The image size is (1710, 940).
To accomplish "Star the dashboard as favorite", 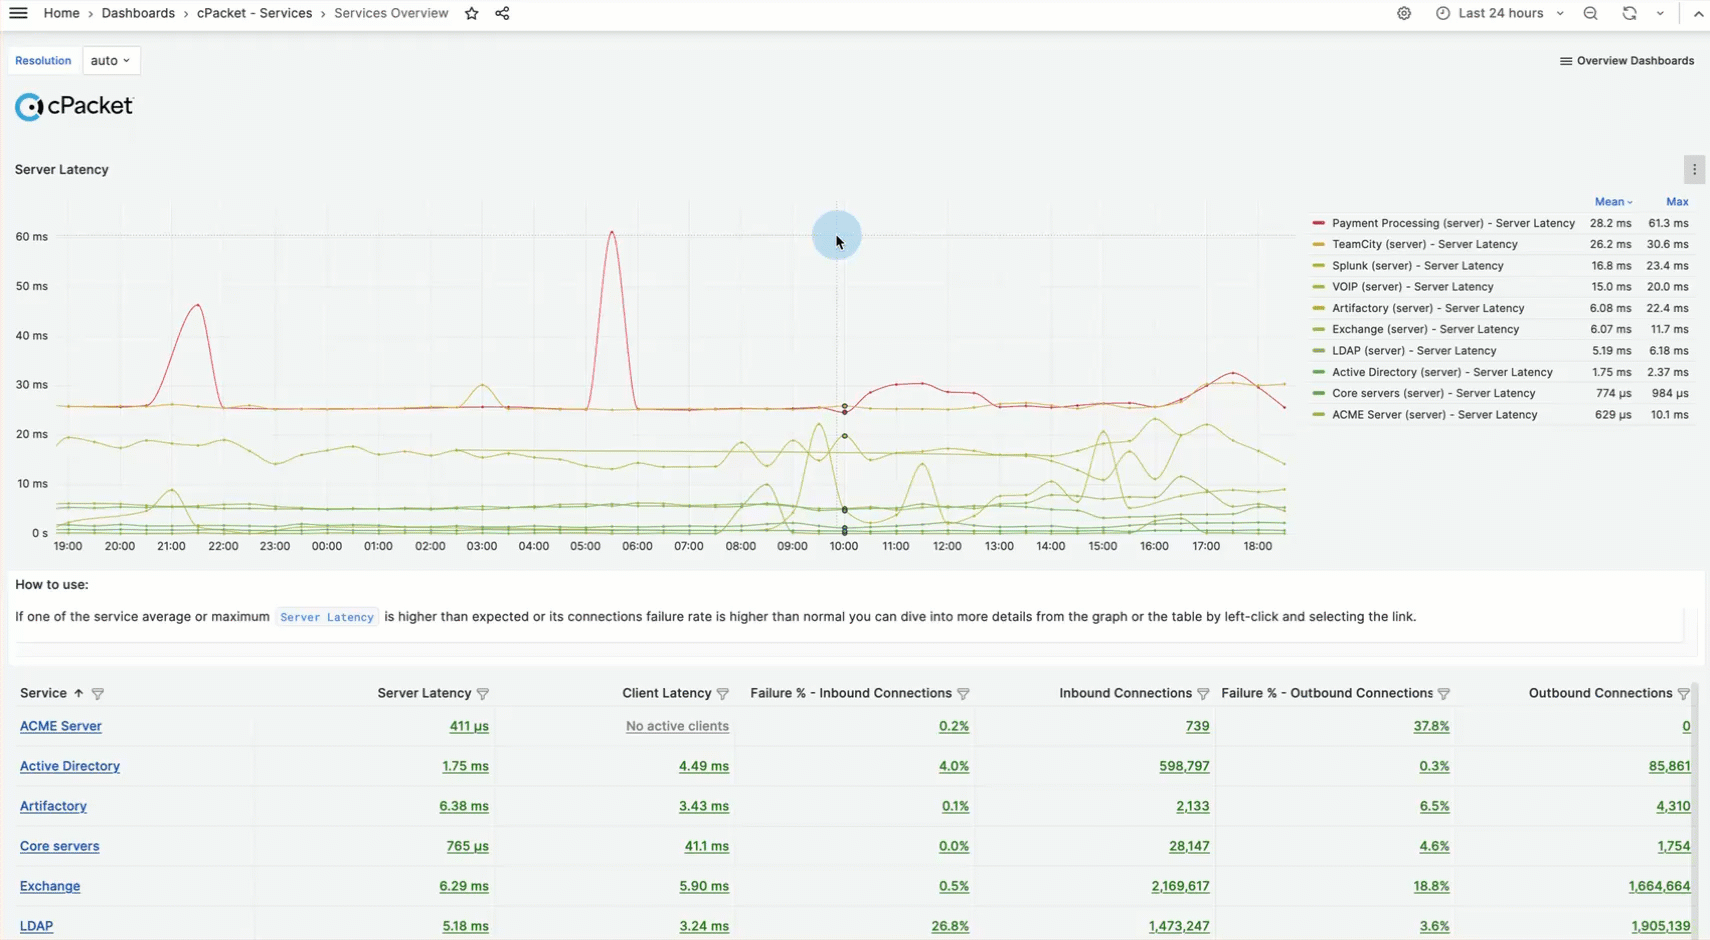I will (x=472, y=13).
